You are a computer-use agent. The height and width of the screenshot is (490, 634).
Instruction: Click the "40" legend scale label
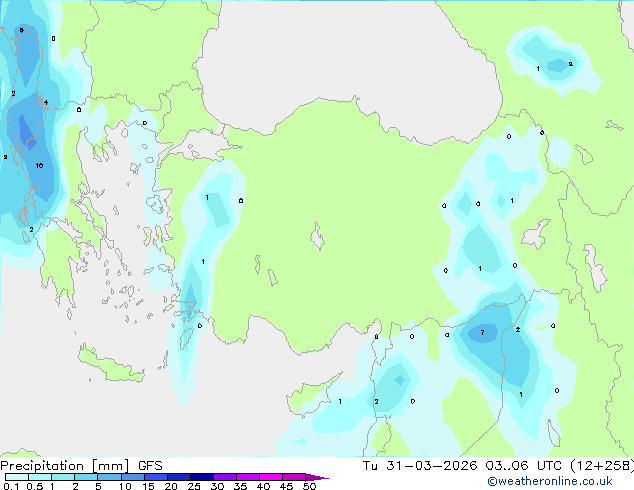[x=263, y=486]
